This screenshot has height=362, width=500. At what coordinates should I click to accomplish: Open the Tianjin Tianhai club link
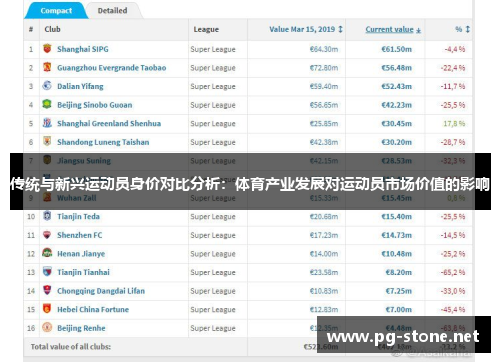click(83, 272)
